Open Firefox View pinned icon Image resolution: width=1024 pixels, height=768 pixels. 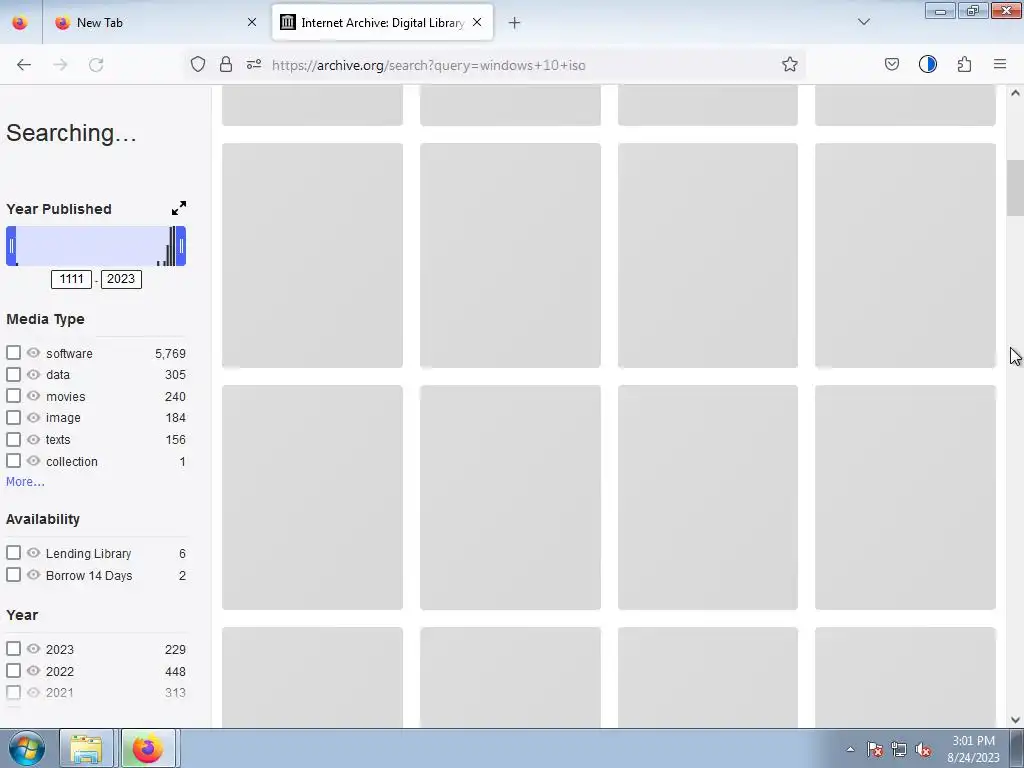(x=20, y=22)
